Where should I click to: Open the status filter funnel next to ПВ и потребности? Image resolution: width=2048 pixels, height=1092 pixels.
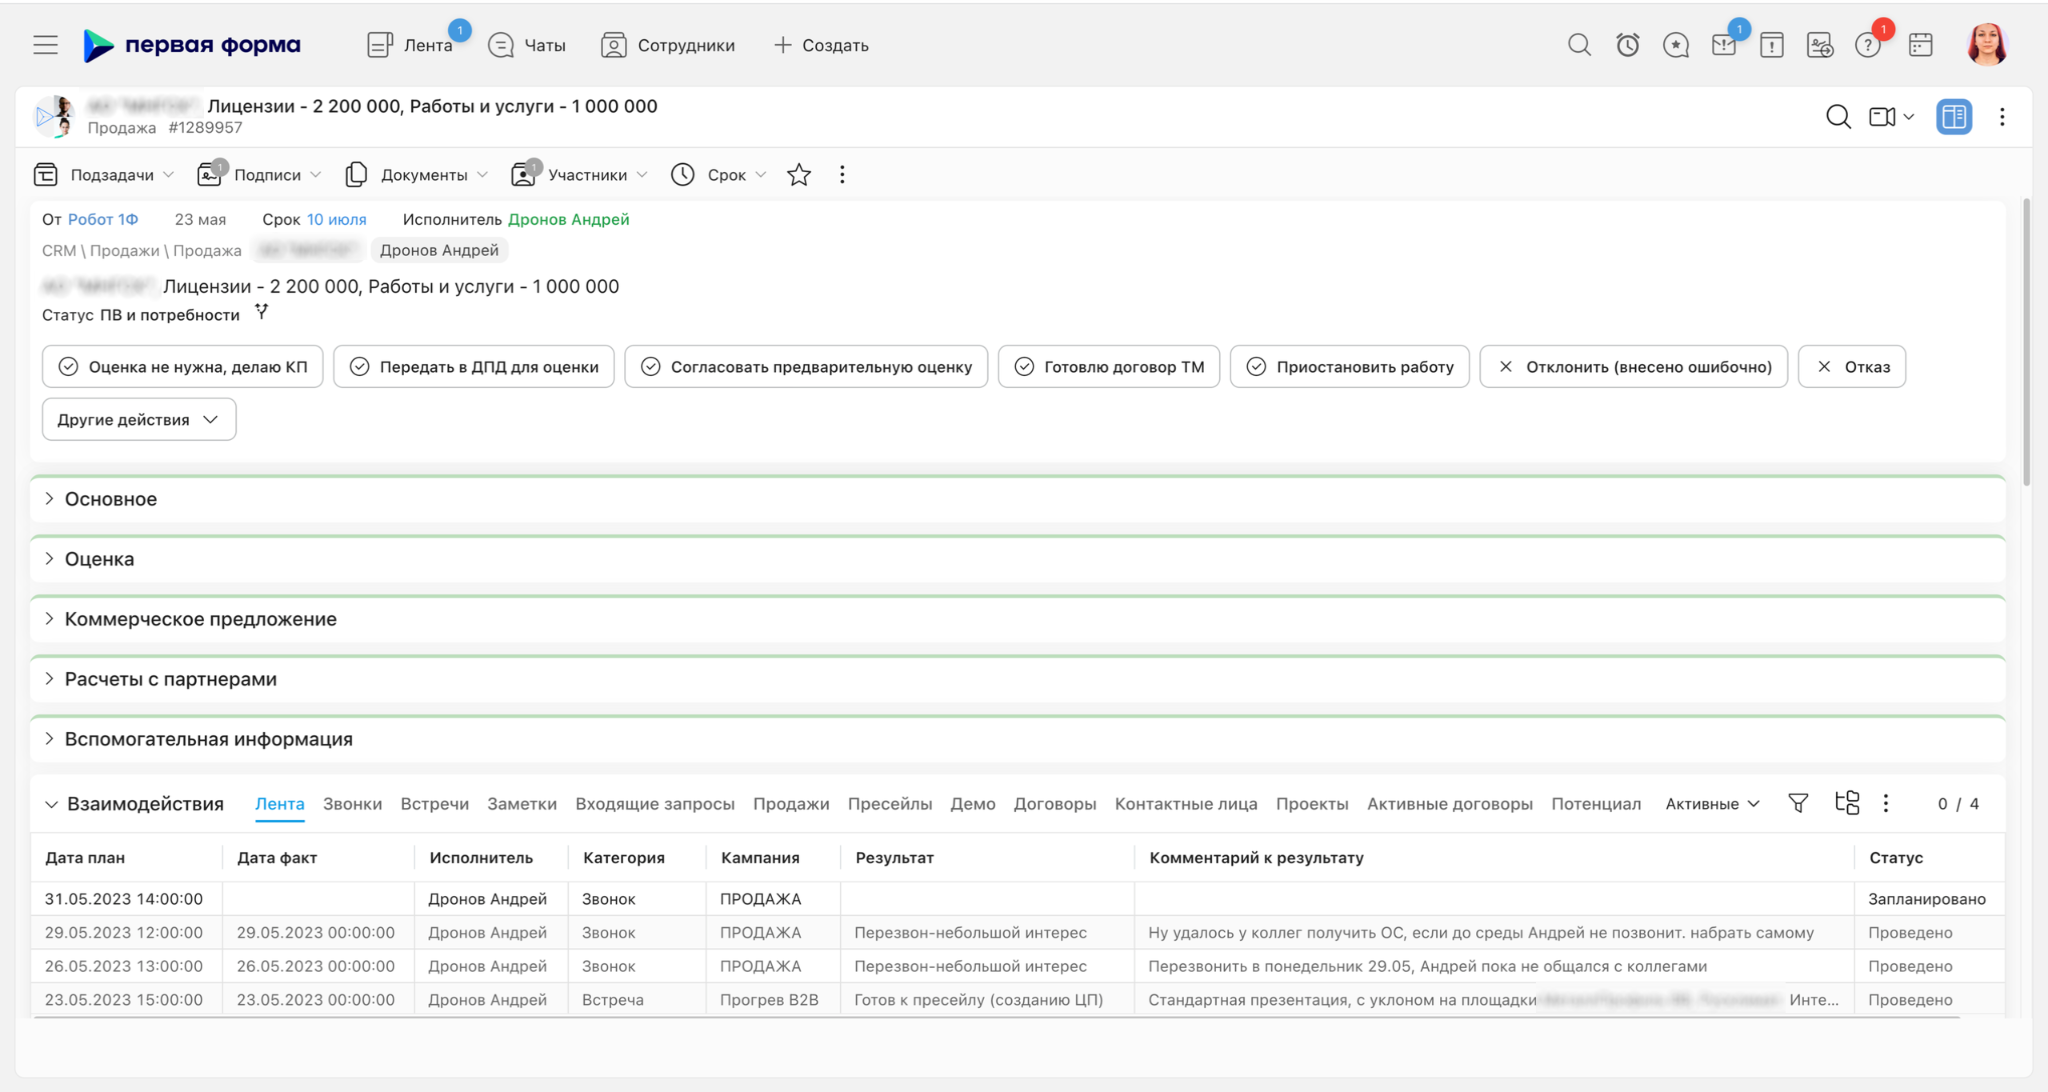(x=262, y=312)
